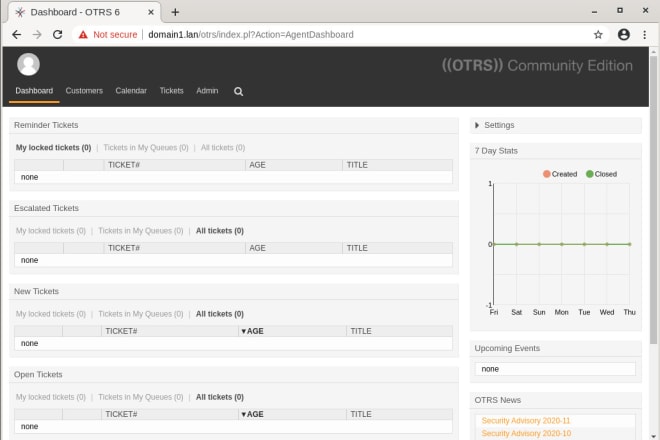The height and width of the screenshot is (440, 660).
Task: Reload the page with refresh icon
Action: 58,35
